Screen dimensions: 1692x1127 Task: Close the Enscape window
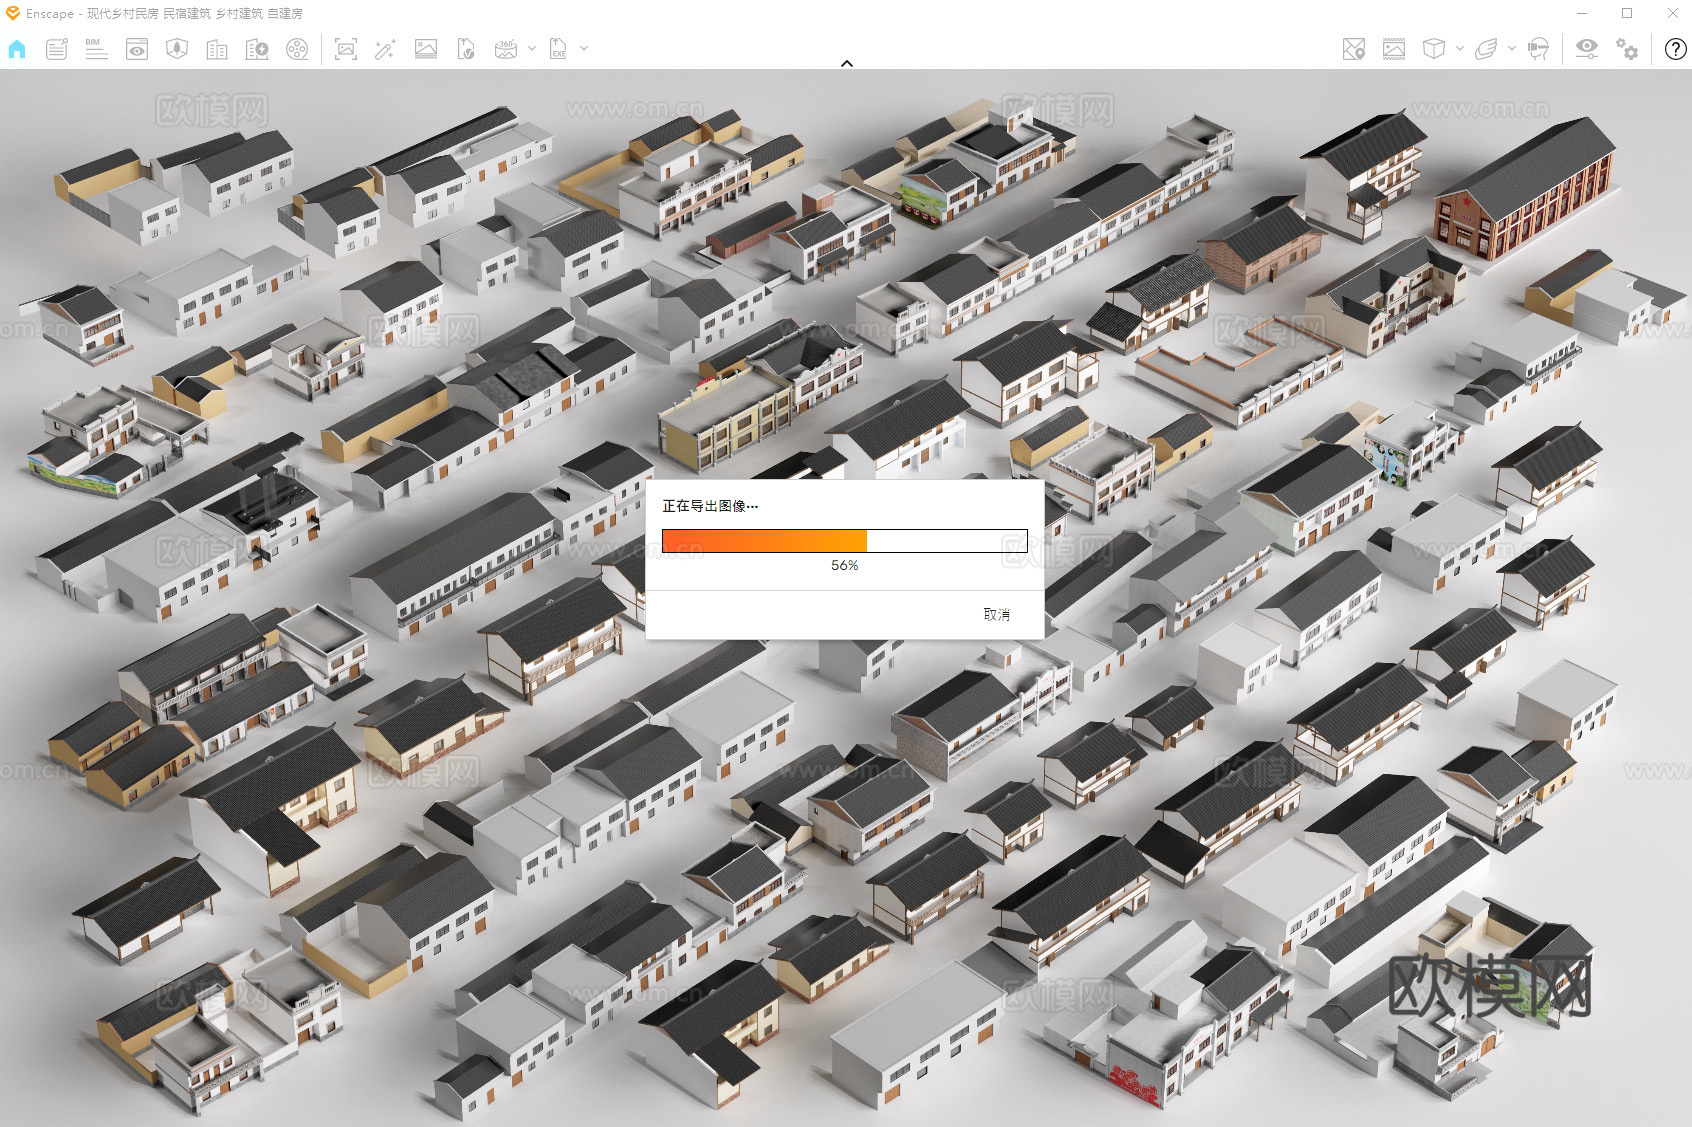[1672, 13]
